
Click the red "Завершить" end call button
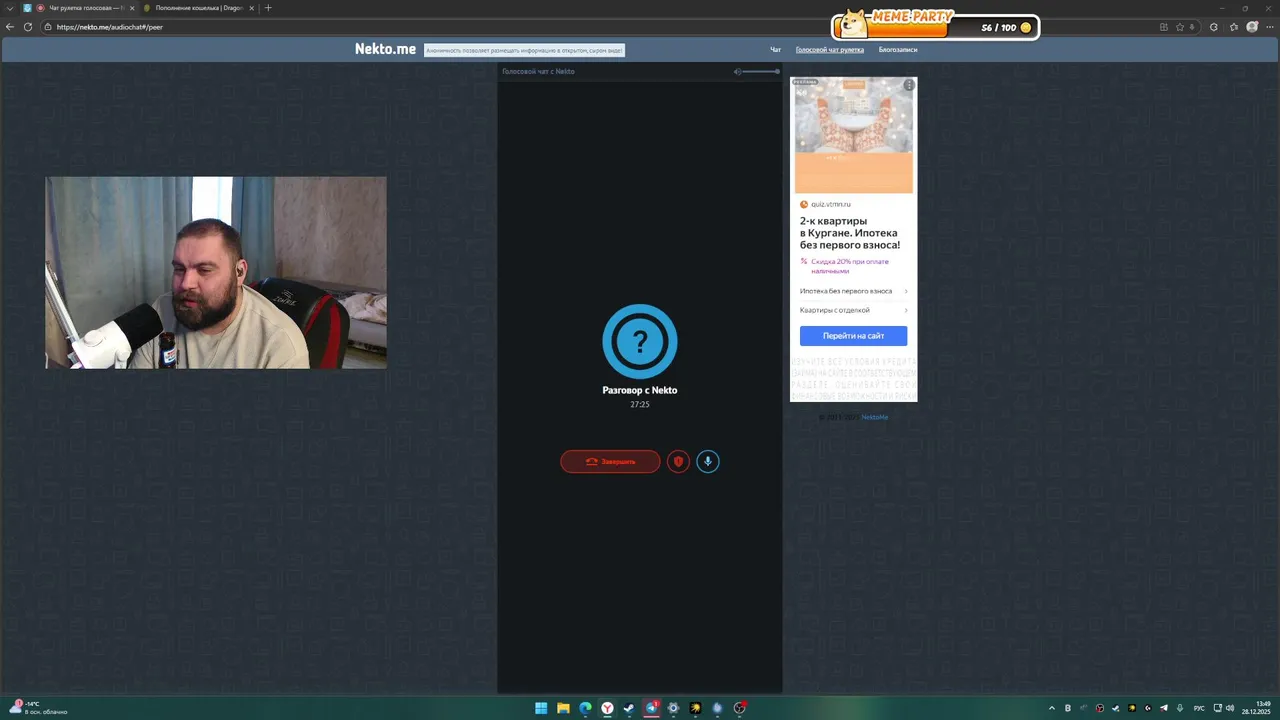610,461
